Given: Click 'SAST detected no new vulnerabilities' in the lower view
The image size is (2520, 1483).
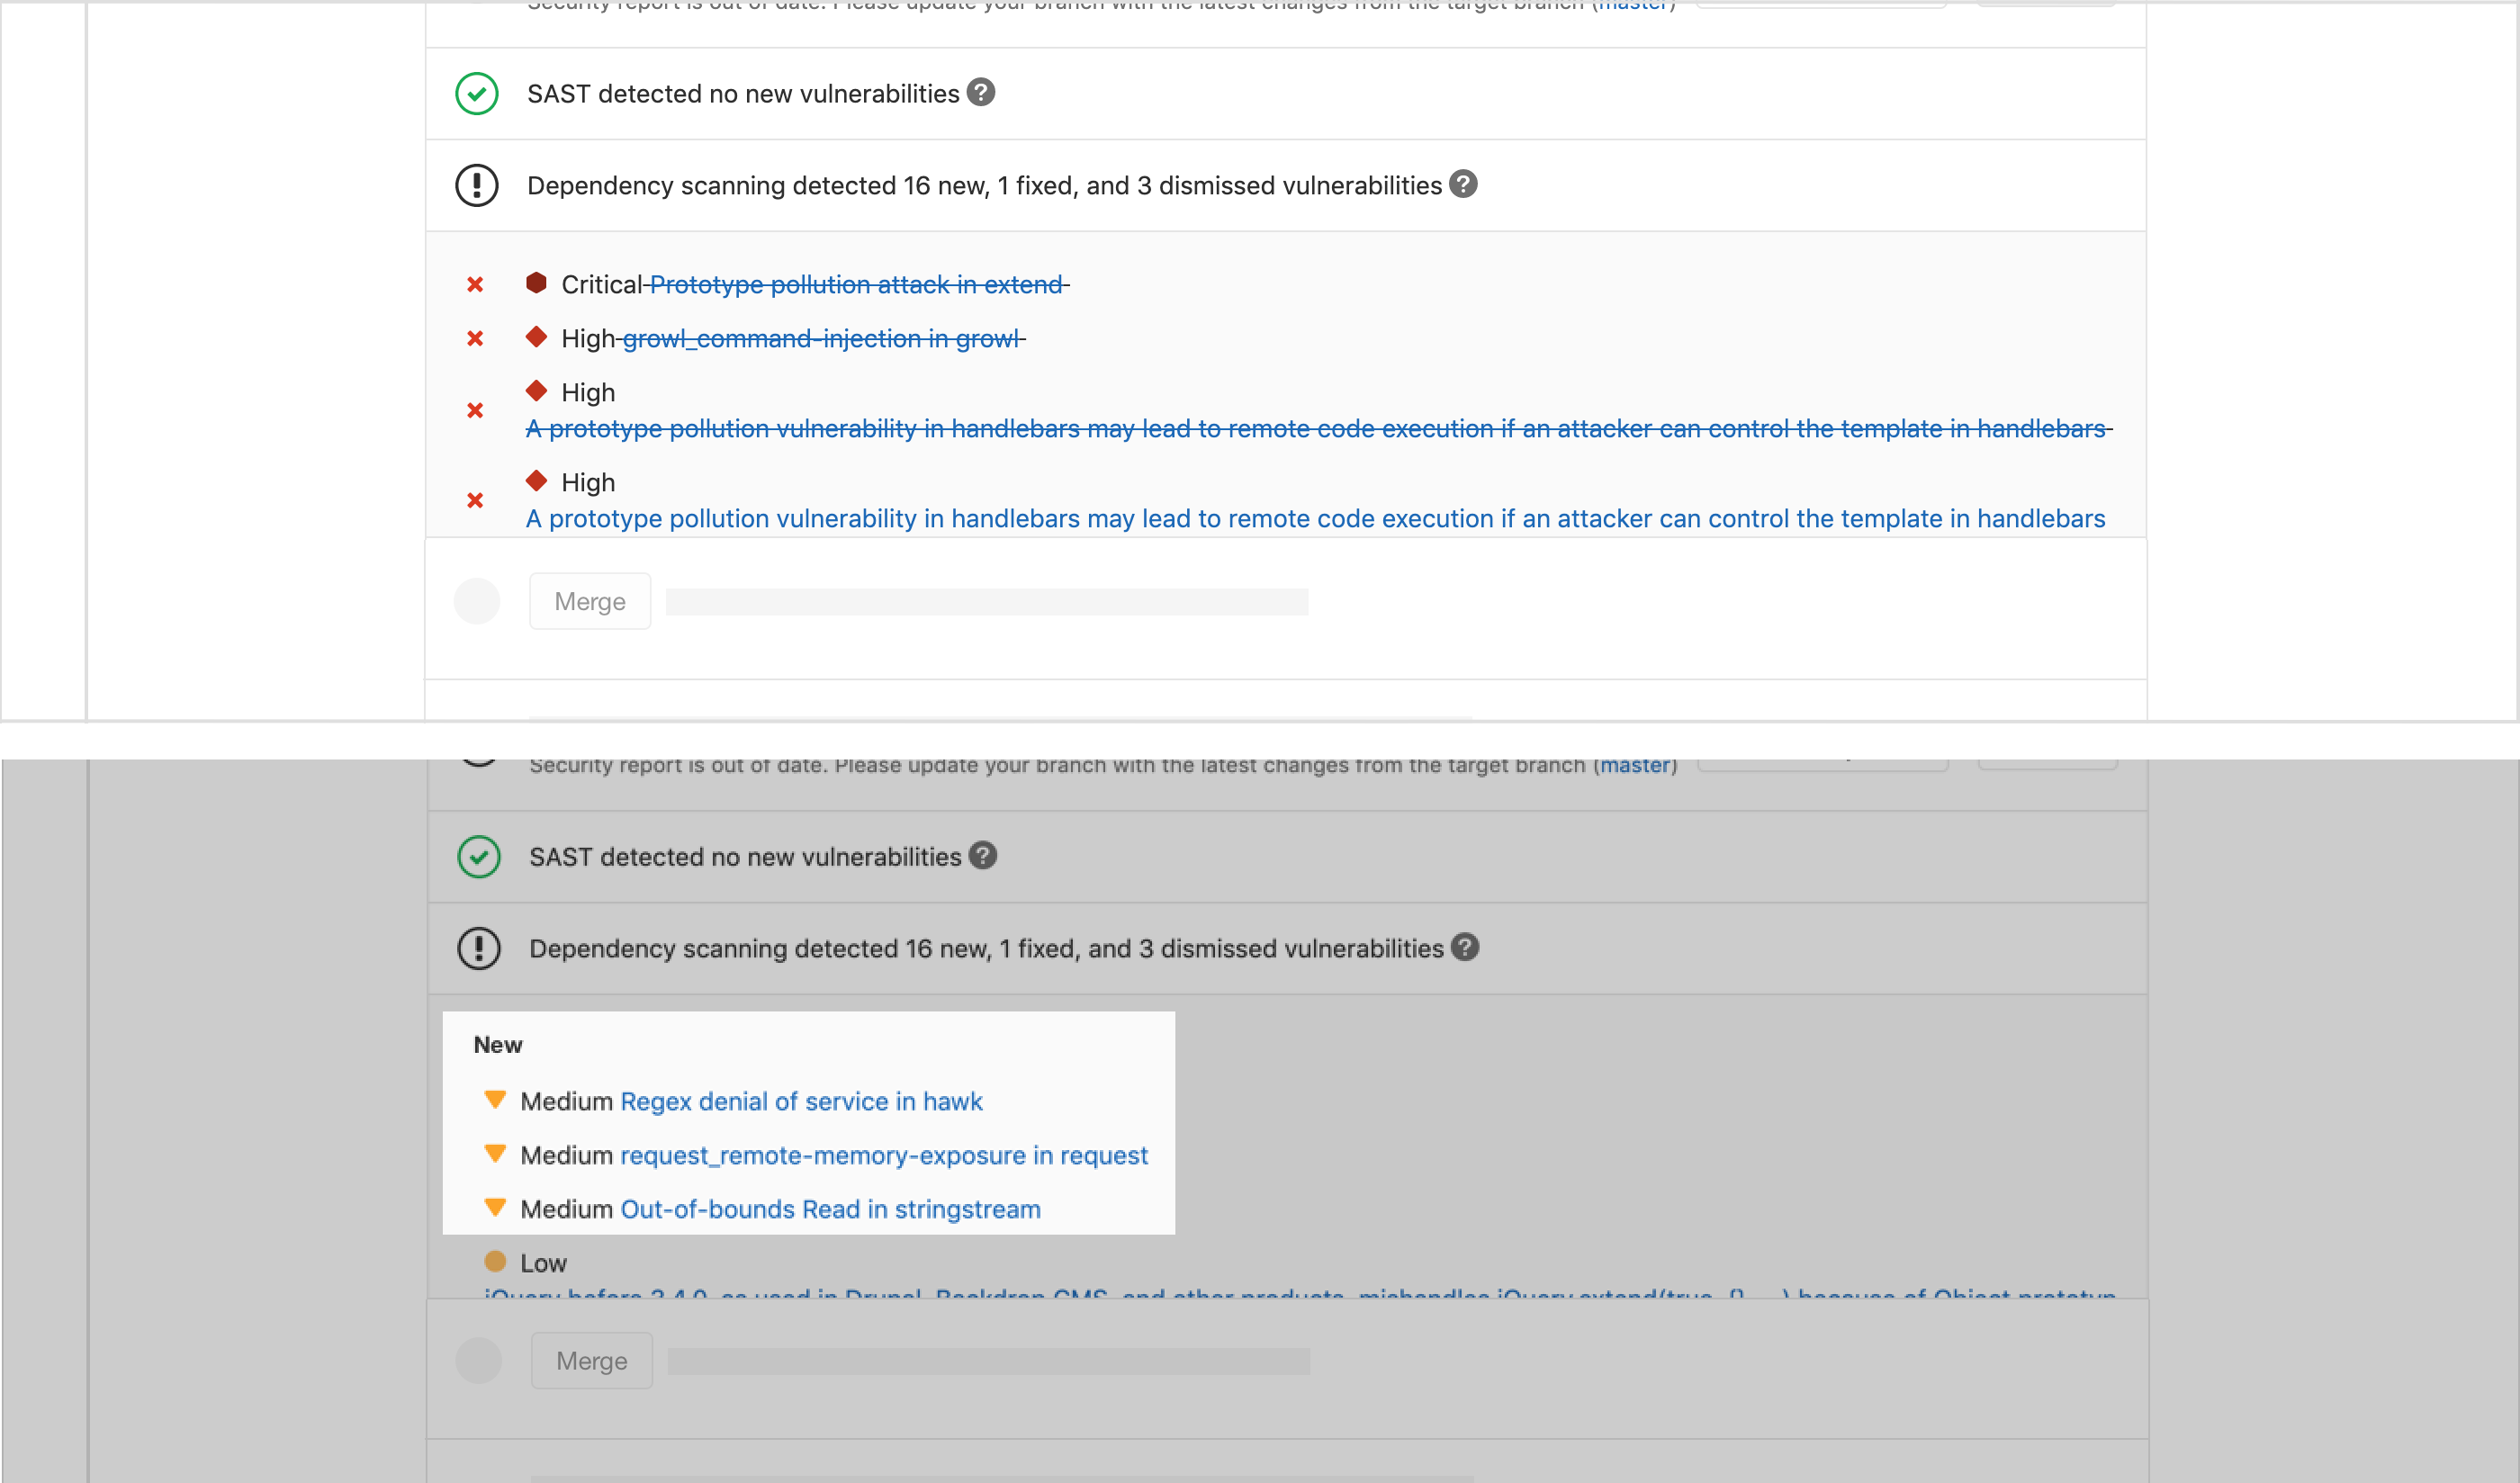Looking at the screenshot, I should click(x=745, y=857).
